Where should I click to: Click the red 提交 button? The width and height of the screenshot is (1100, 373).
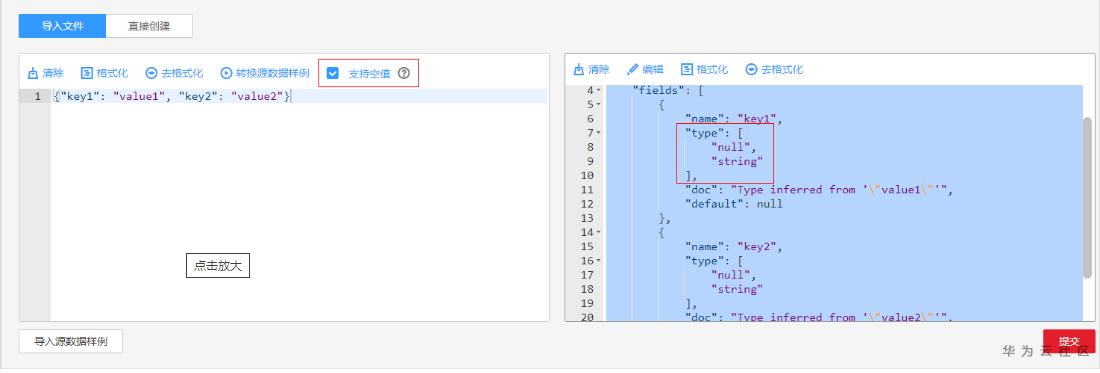[1068, 341]
